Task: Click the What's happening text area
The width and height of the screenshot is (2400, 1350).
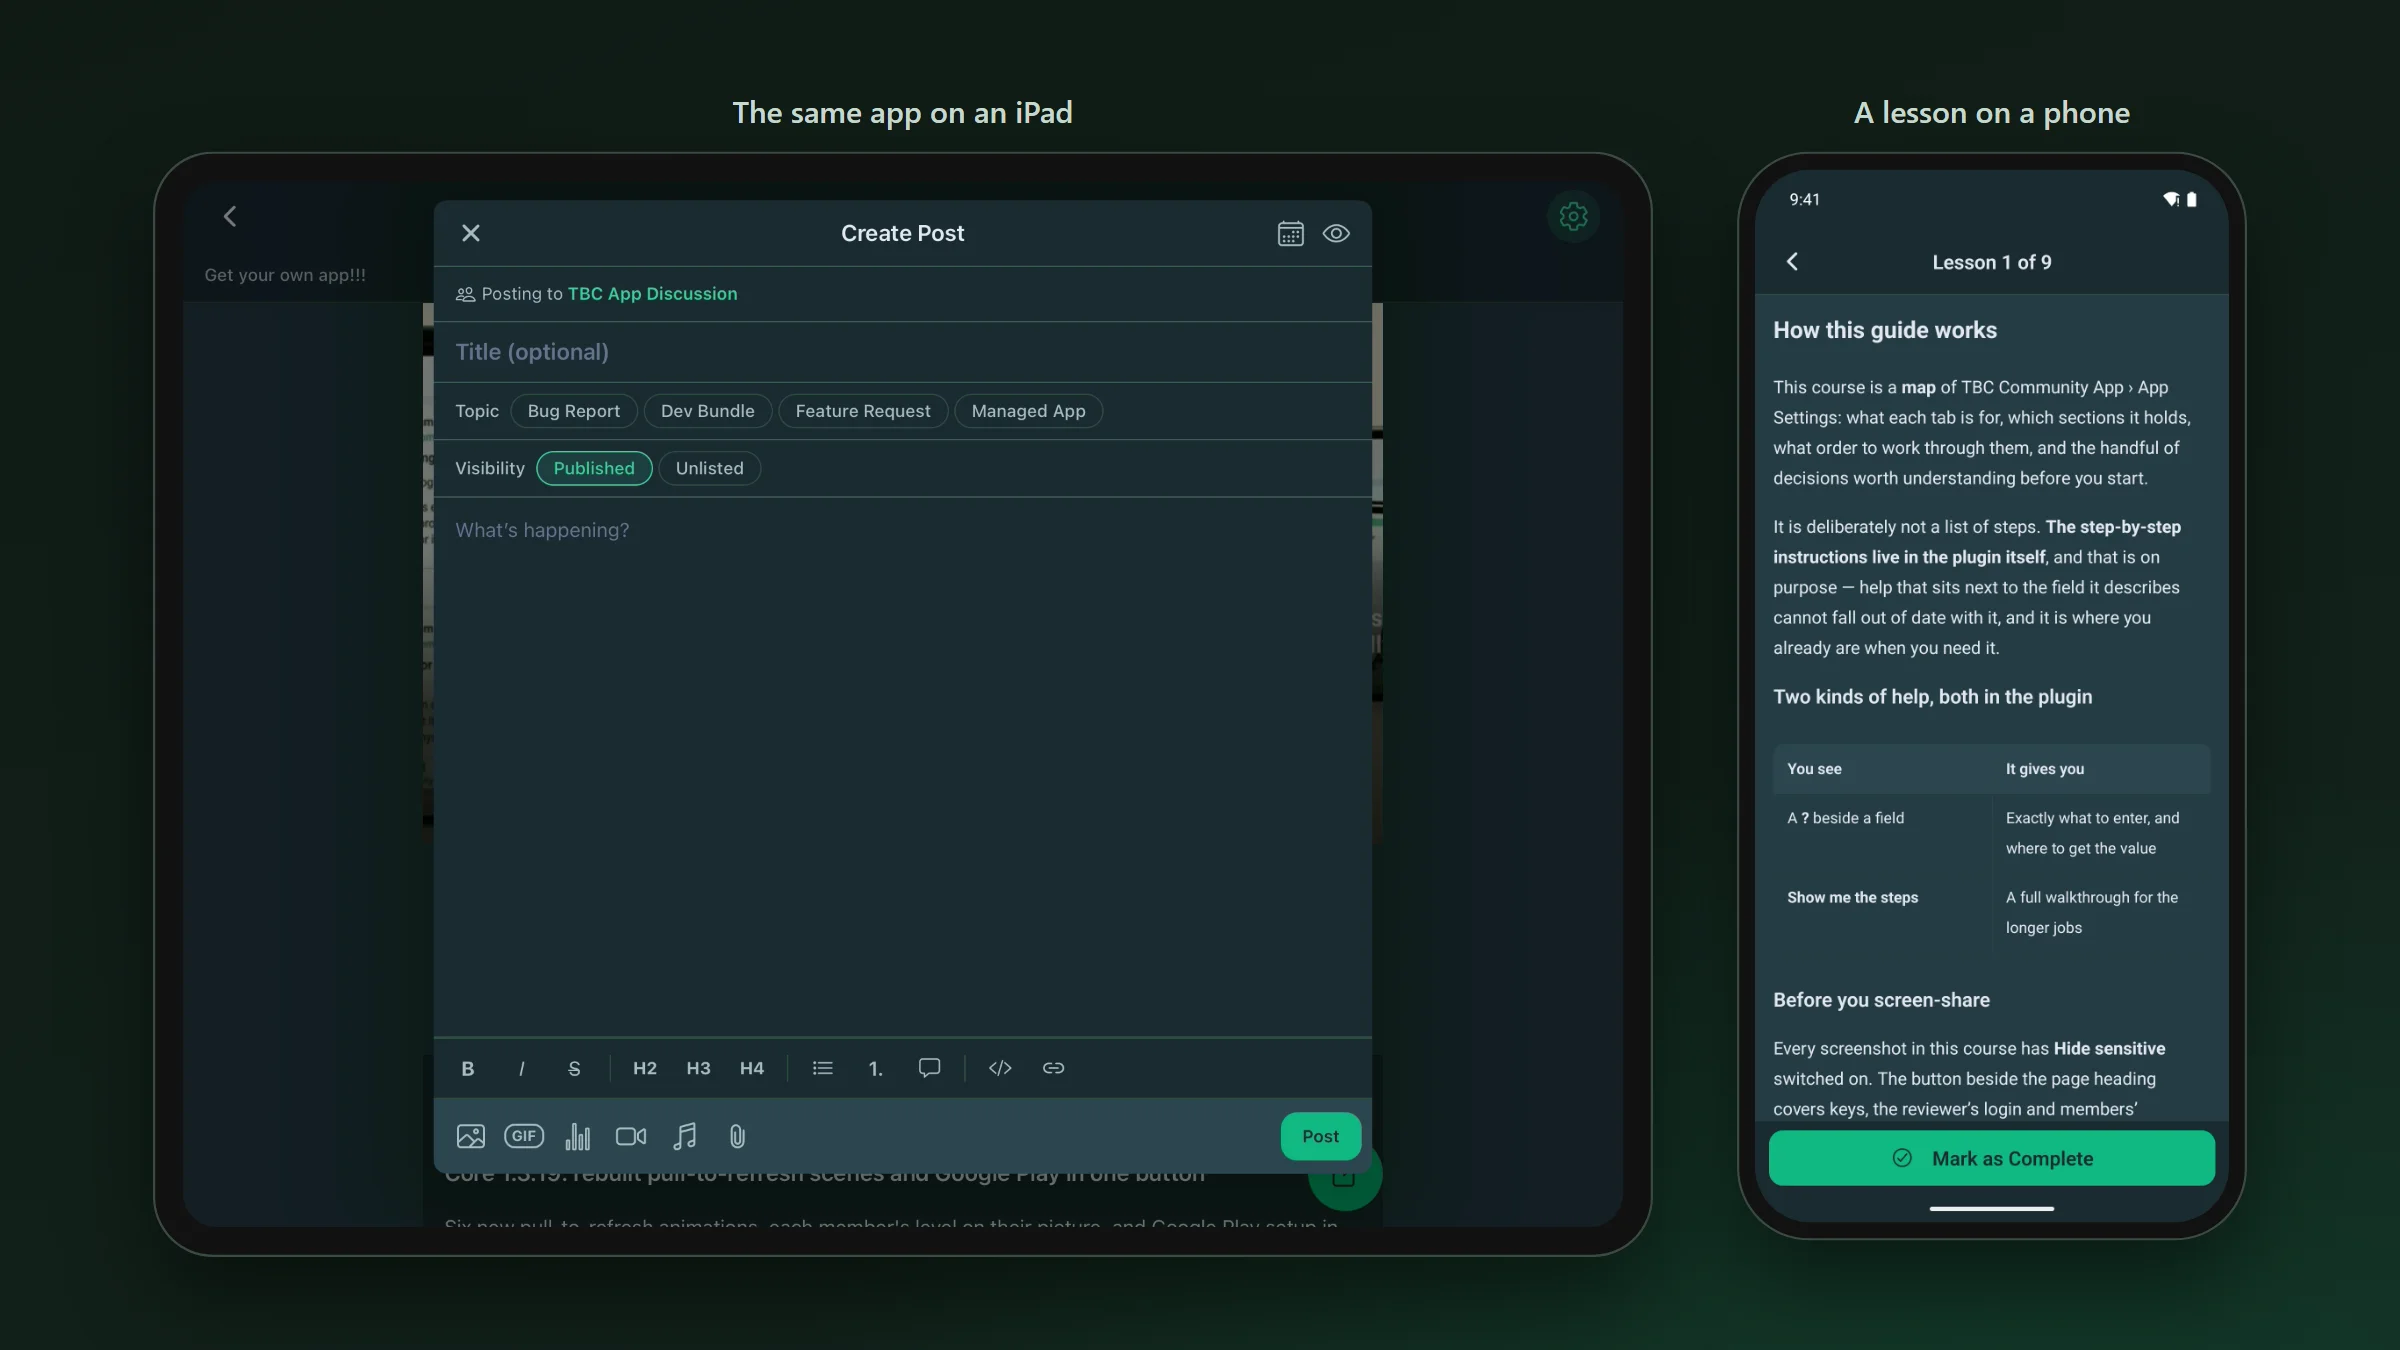Action: click(902, 765)
